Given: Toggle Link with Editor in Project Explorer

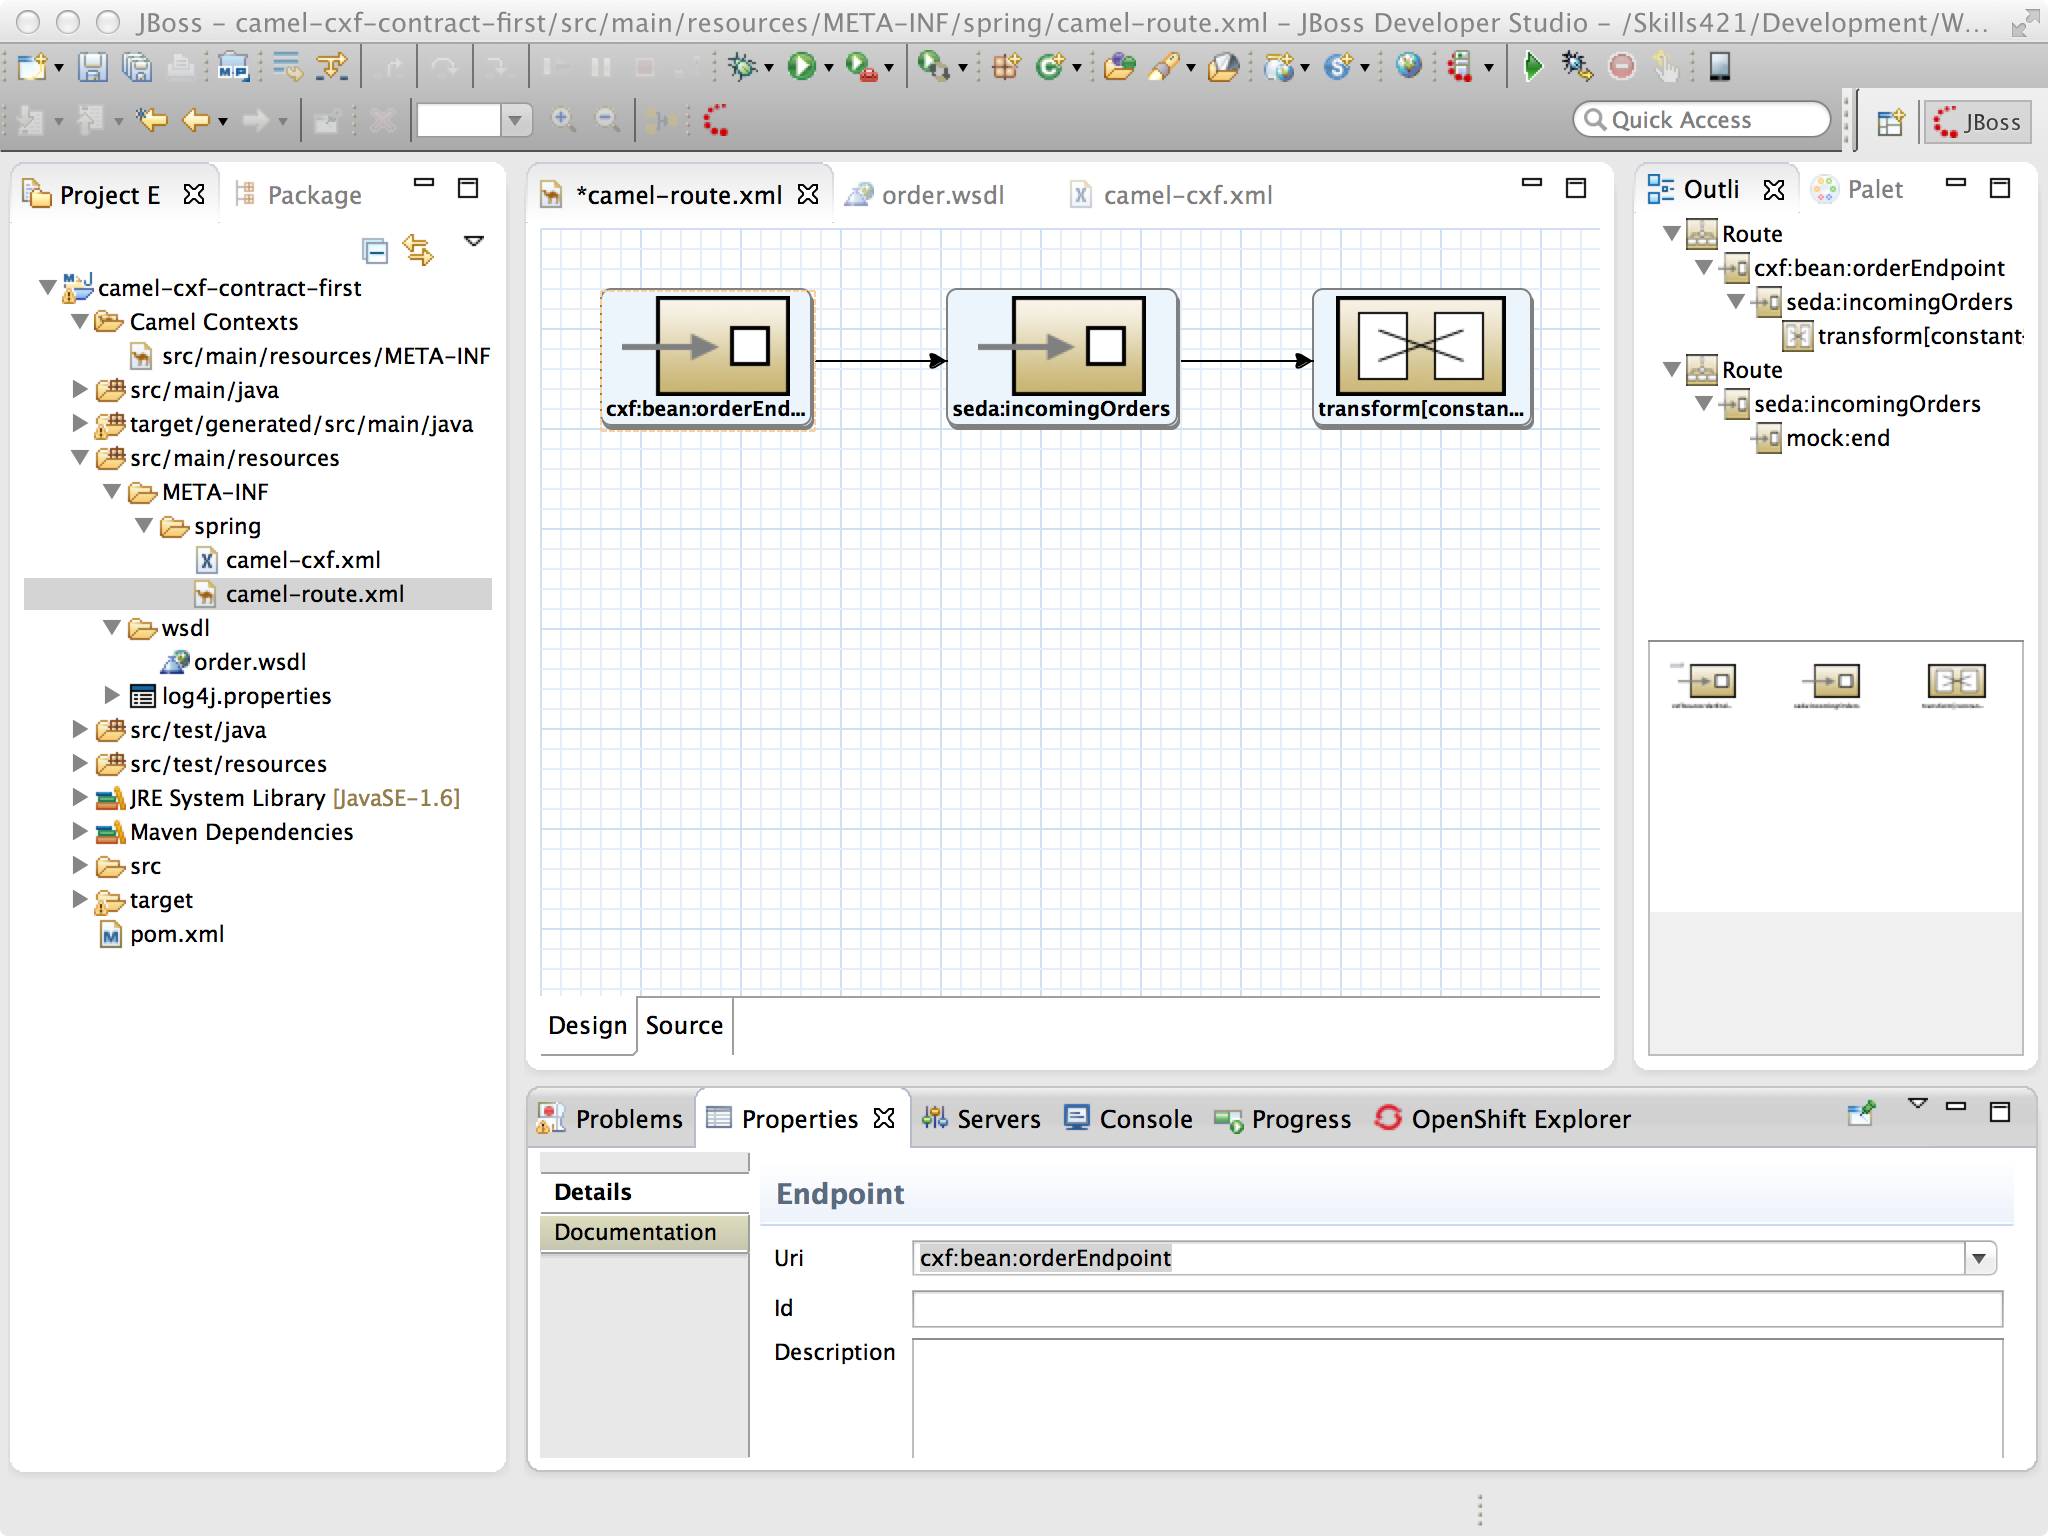Looking at the screenshot, I should [x=418, y=250].
